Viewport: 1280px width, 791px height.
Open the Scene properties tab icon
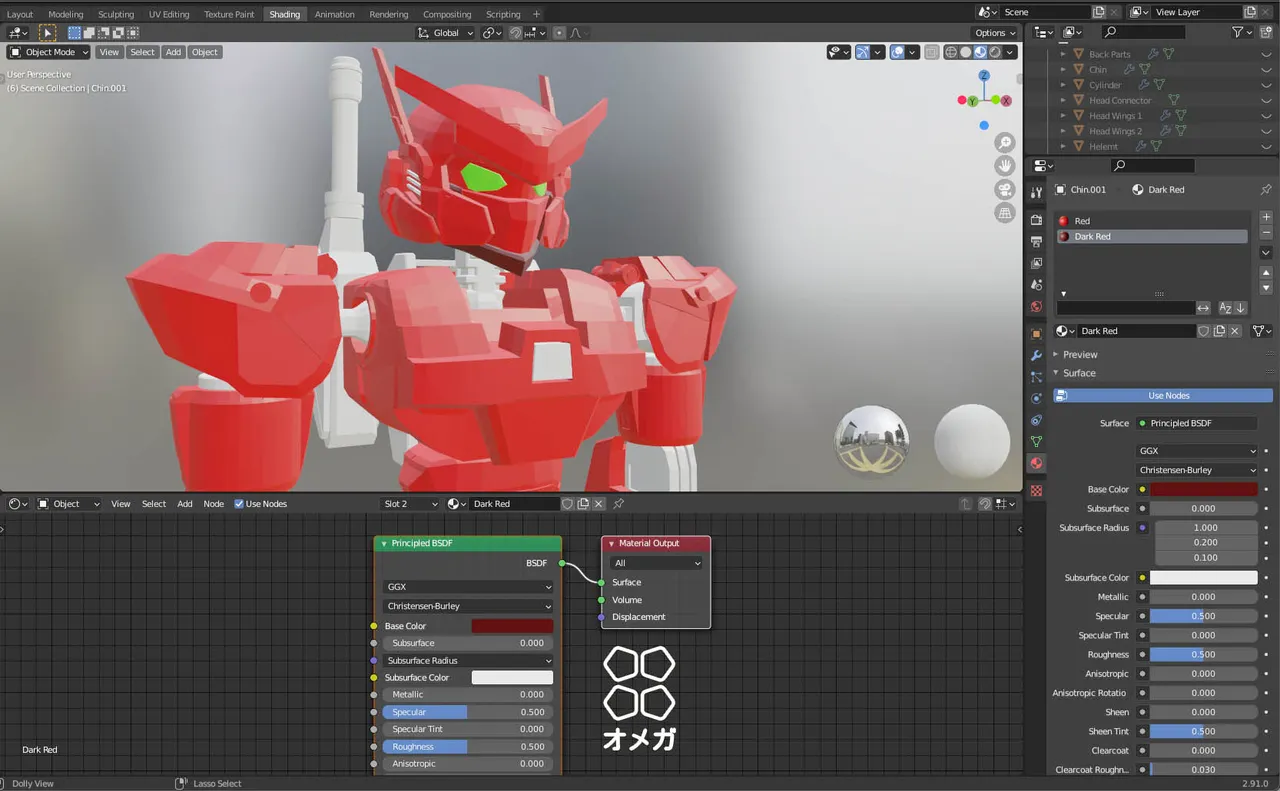1036,285
